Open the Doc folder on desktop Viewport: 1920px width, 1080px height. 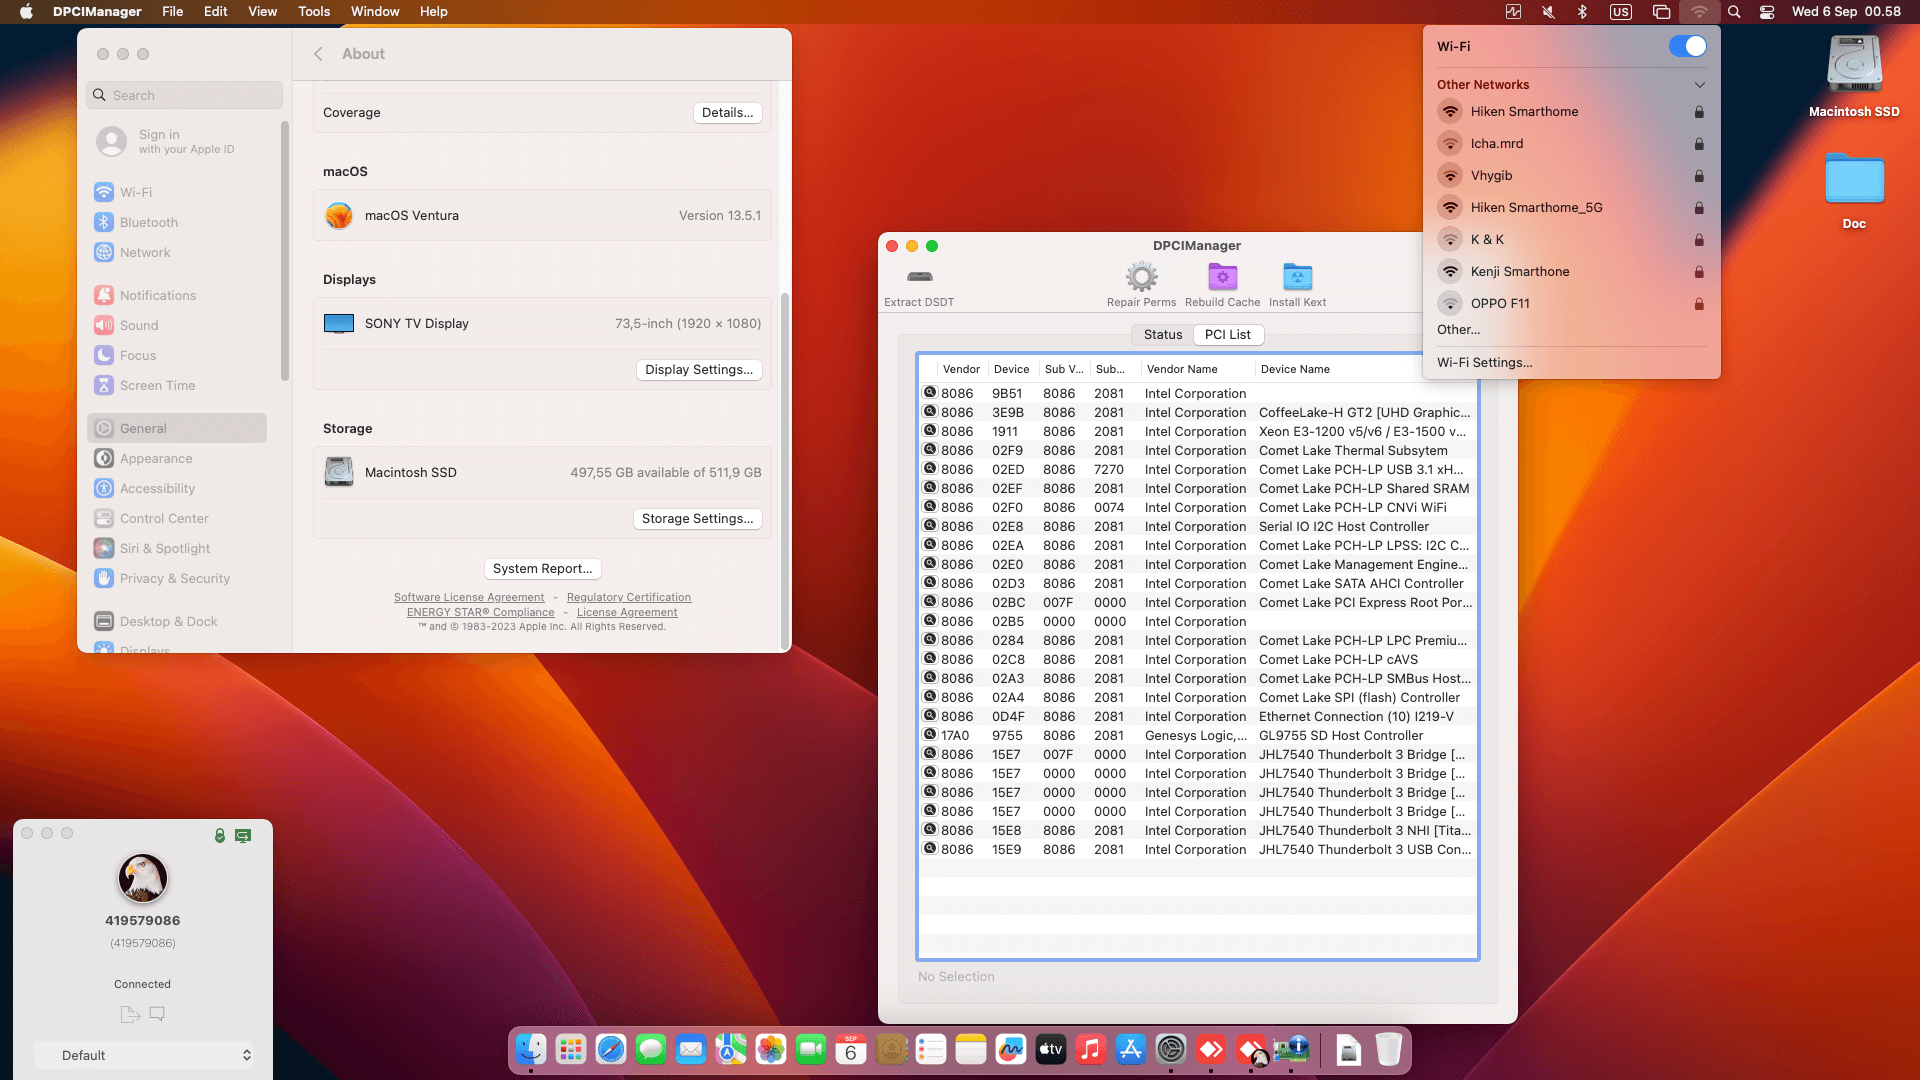click(1854, 180)
